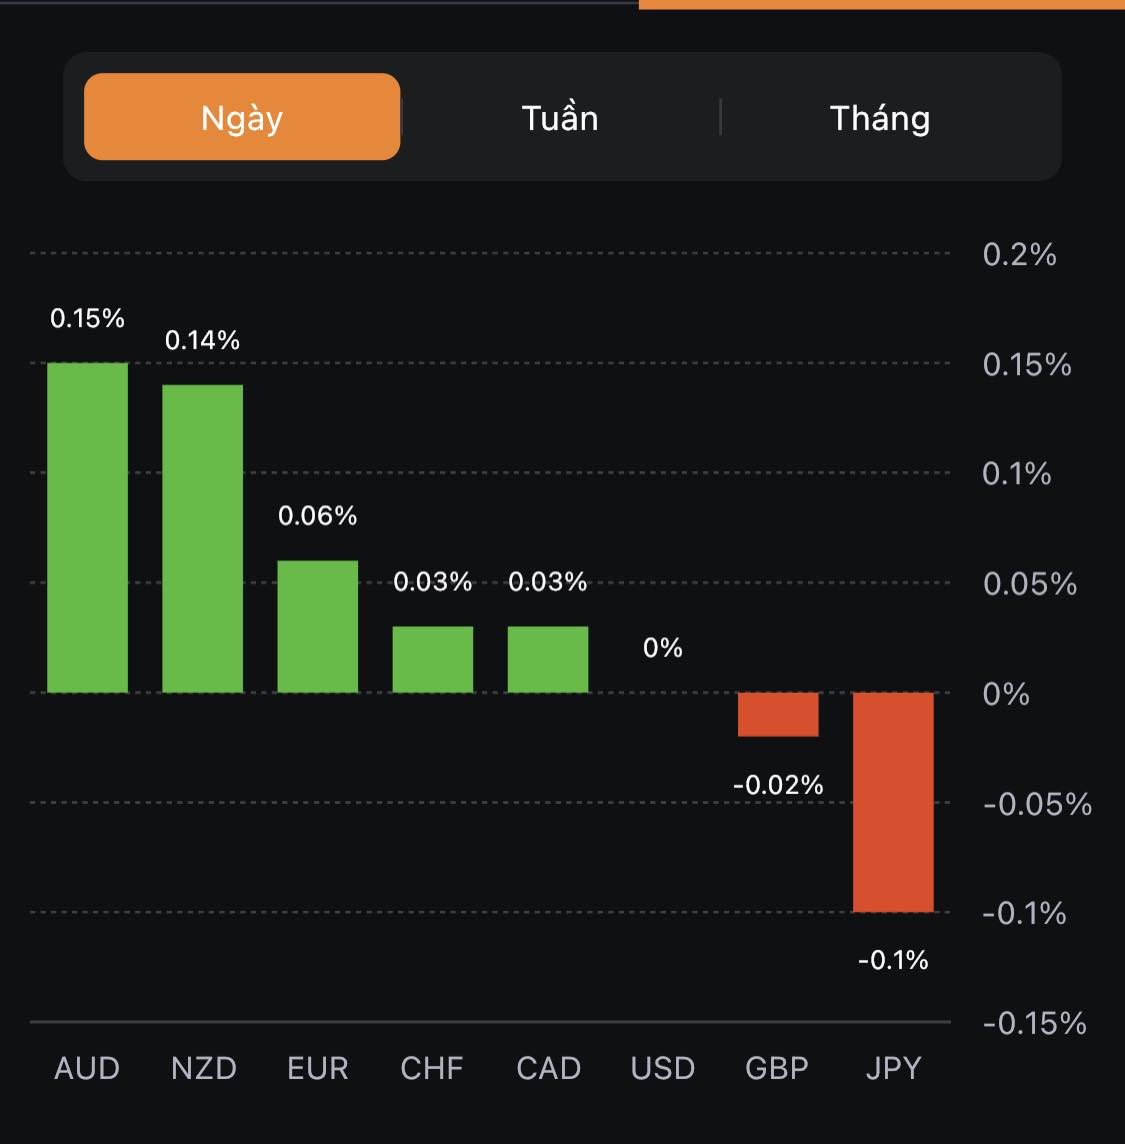
Task: Click the -0.15% y-axis label
Action: pyautogui.click(x=1034, y=1023)
